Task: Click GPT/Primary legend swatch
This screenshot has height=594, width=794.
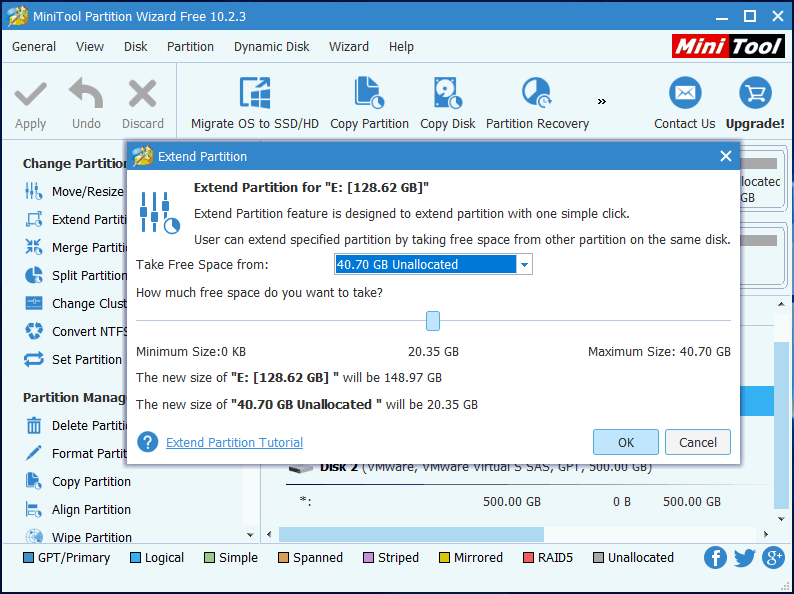Action: 29,558
